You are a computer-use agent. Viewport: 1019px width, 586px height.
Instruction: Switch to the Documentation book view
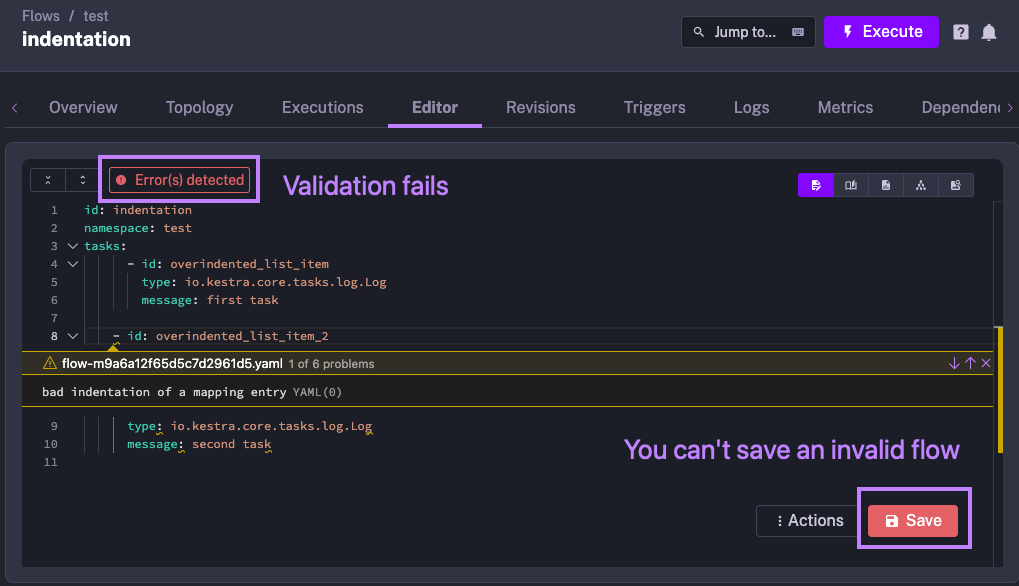(x=851, y=185)
